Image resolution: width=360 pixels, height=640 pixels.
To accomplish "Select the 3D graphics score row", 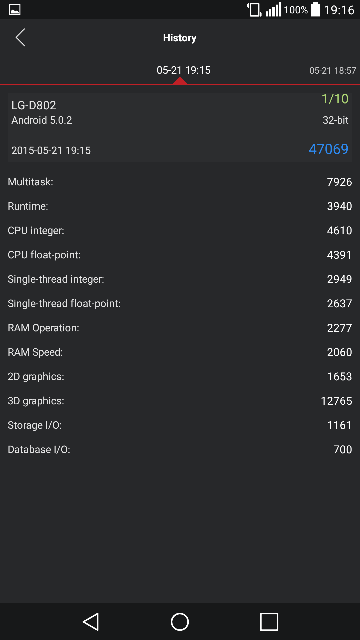I will (180, 401).
